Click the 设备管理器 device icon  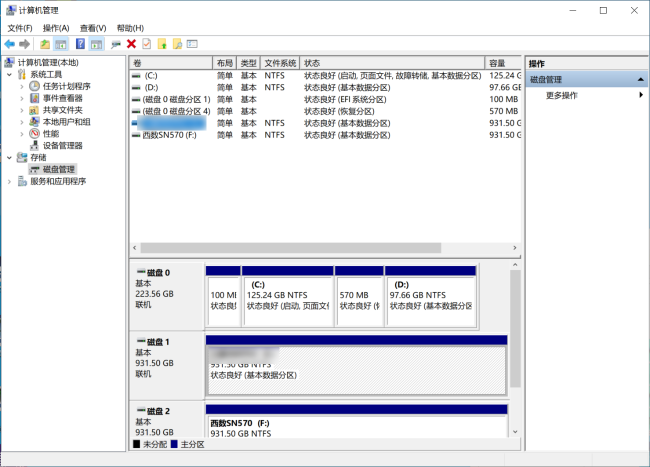34,145
